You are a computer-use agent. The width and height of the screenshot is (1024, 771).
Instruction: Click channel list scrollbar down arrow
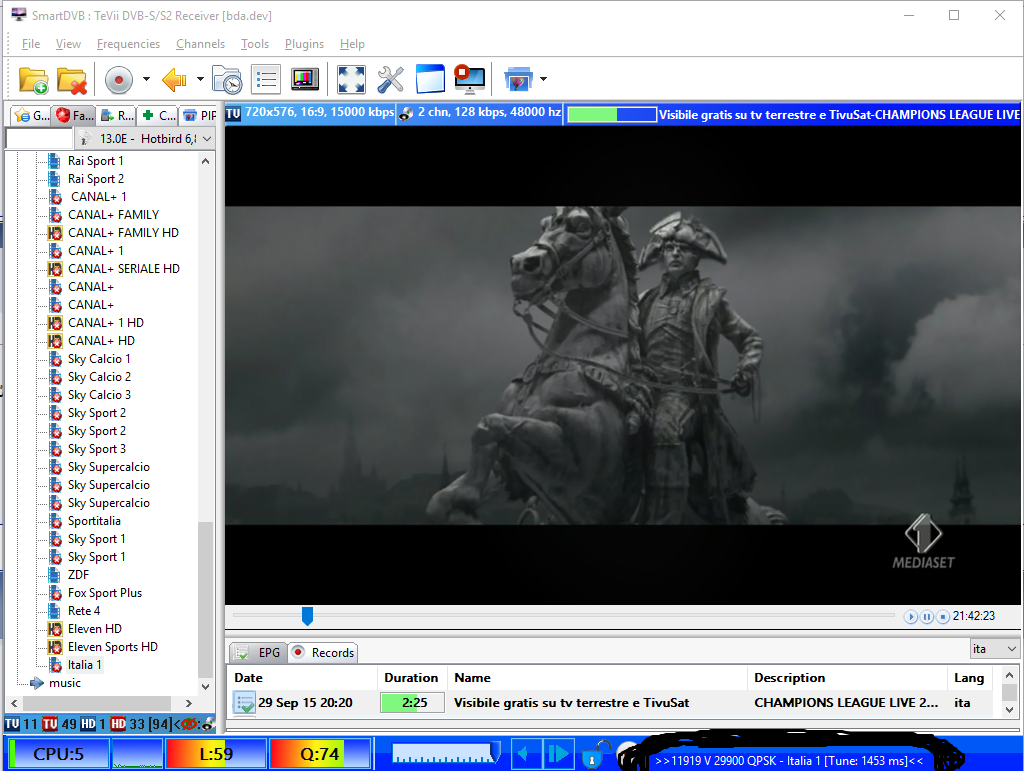coord(206,686)
